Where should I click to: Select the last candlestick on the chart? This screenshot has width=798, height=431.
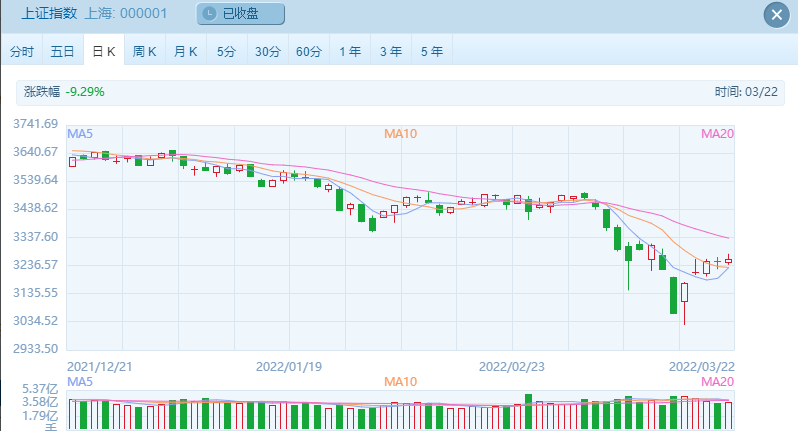click(x=728, y=261)
